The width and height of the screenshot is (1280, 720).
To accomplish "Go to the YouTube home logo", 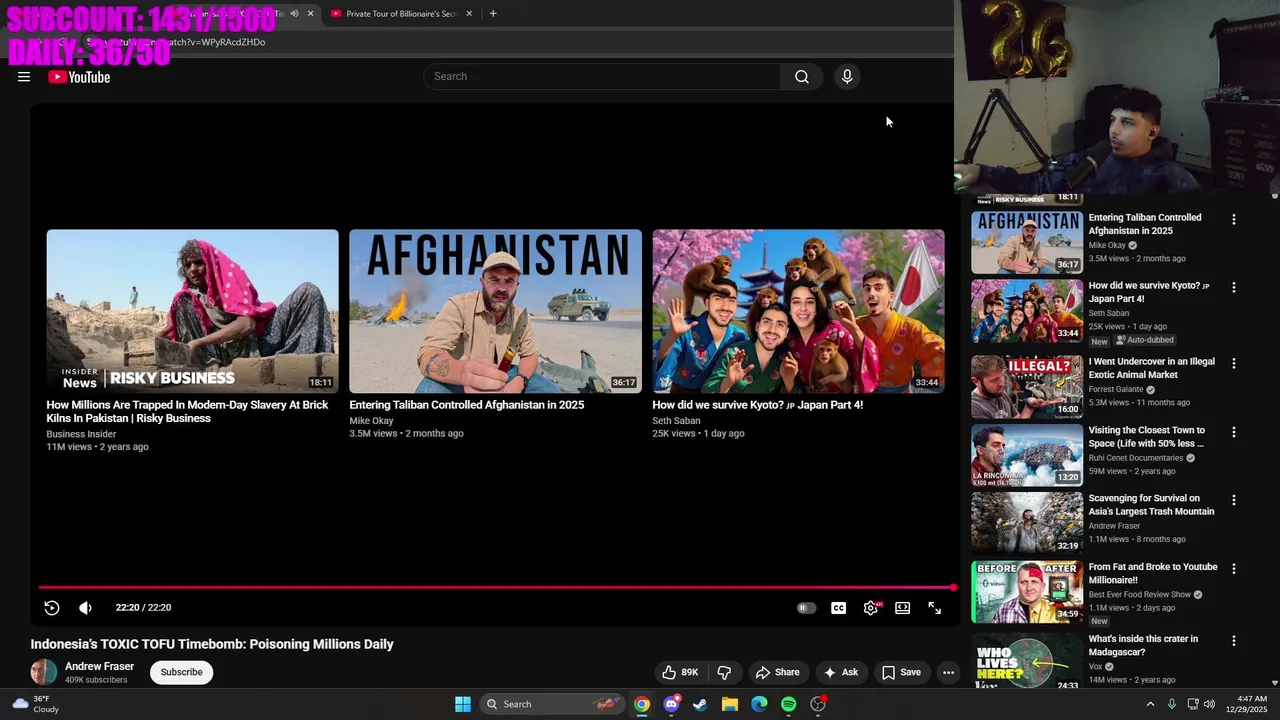I will click(79, 77).
